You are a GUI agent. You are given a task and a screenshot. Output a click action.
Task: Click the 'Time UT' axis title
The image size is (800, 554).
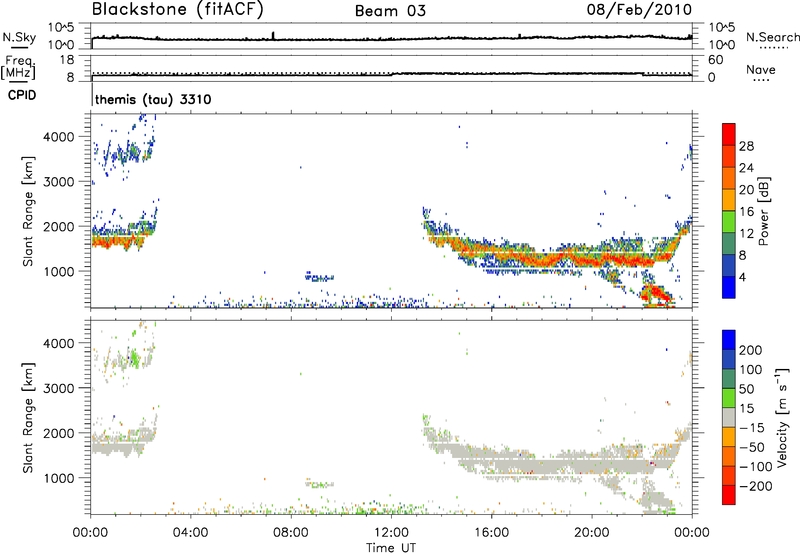coord(391,548)
